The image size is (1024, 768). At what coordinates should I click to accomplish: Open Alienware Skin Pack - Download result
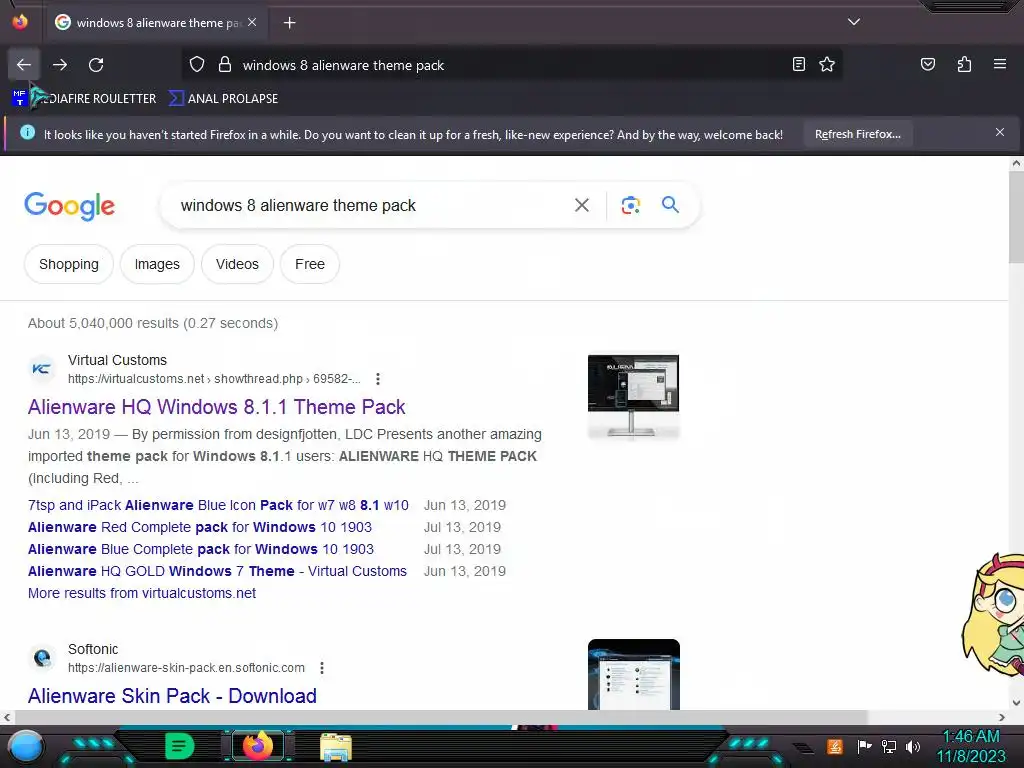click(172, 696)
